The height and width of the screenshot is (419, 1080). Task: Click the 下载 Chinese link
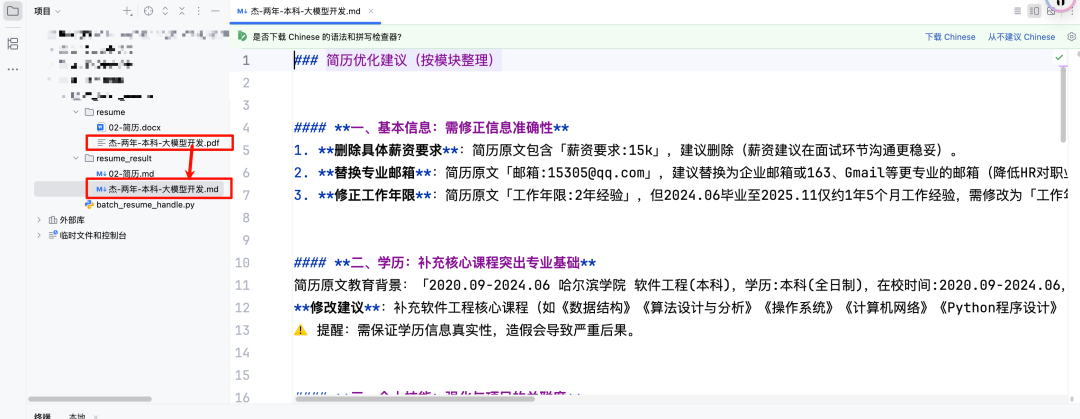point(950,37)
